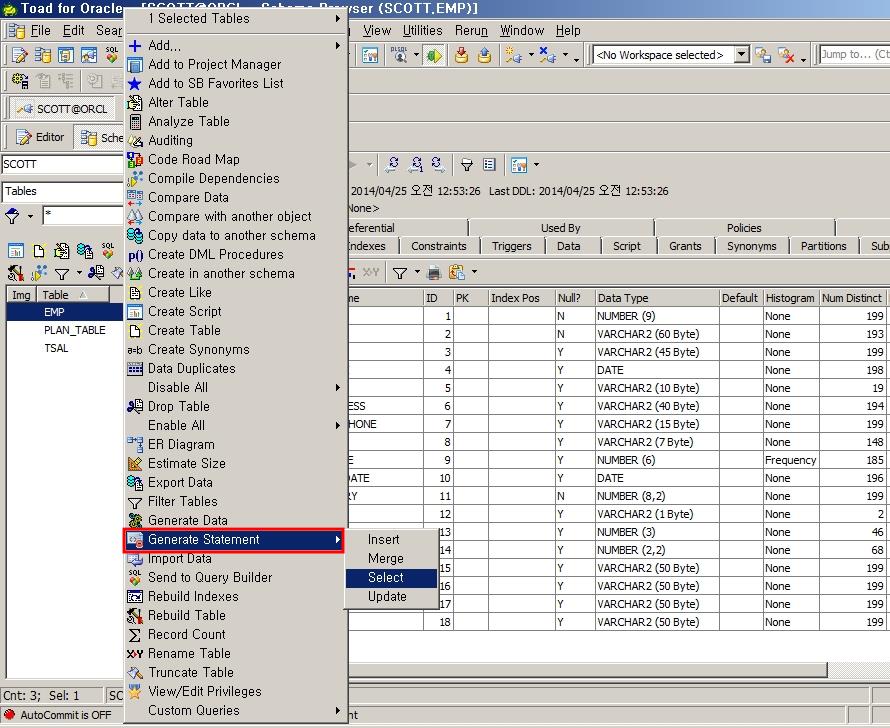Image resolution: width=890 pixels, height=728 pixels.
Task: Choose Export Data from context menu
Action: pos(180,482)
